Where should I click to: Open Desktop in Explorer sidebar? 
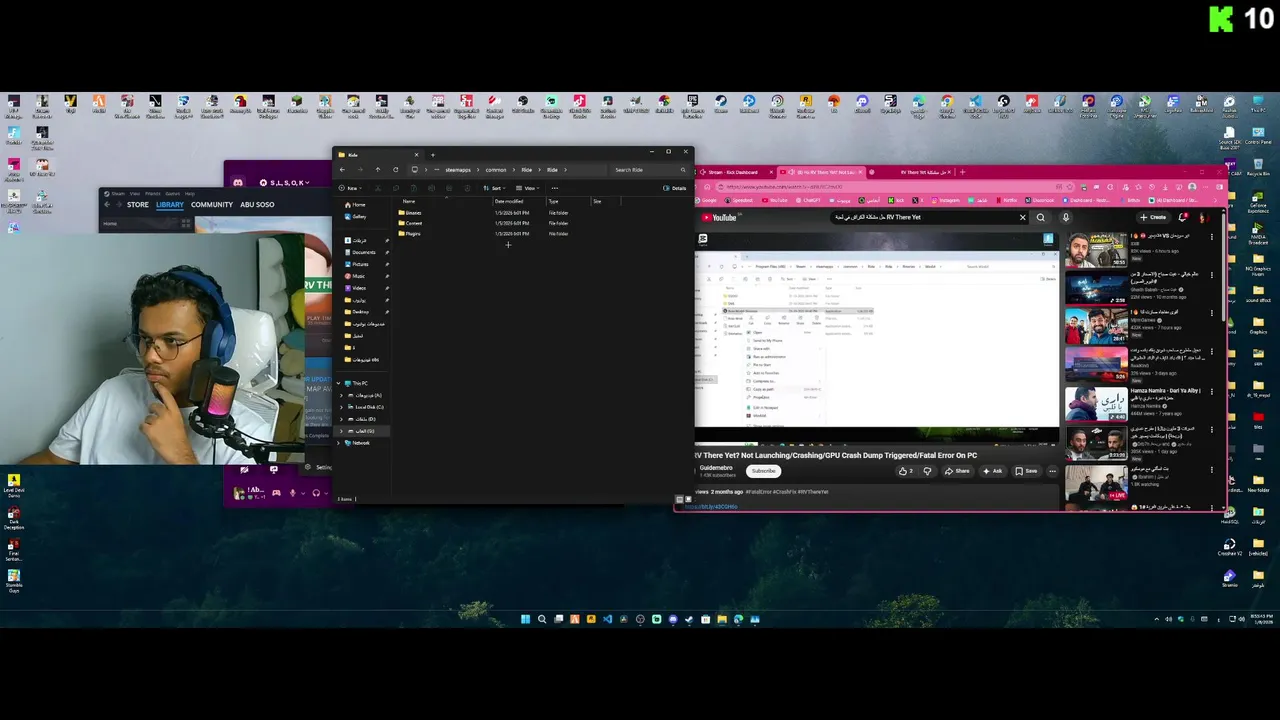point(355,312)
